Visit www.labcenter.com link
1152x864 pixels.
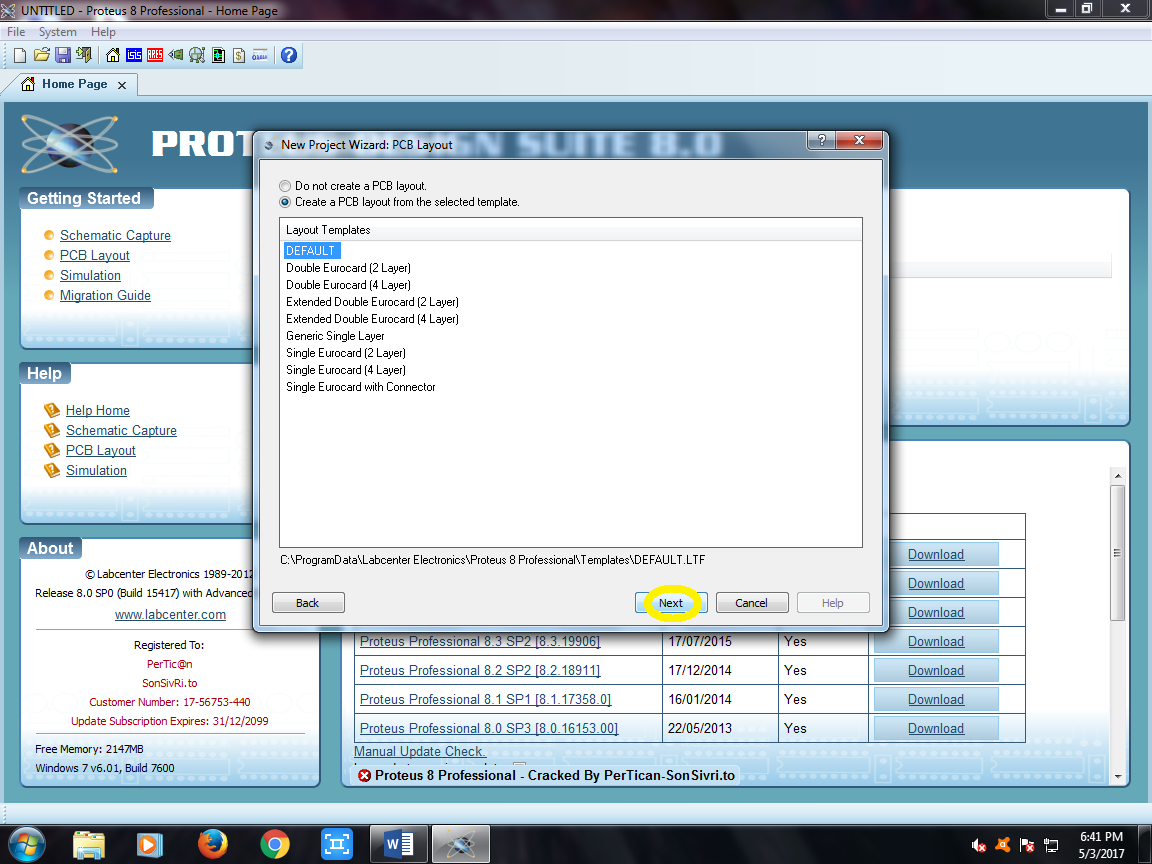(170, 614)
